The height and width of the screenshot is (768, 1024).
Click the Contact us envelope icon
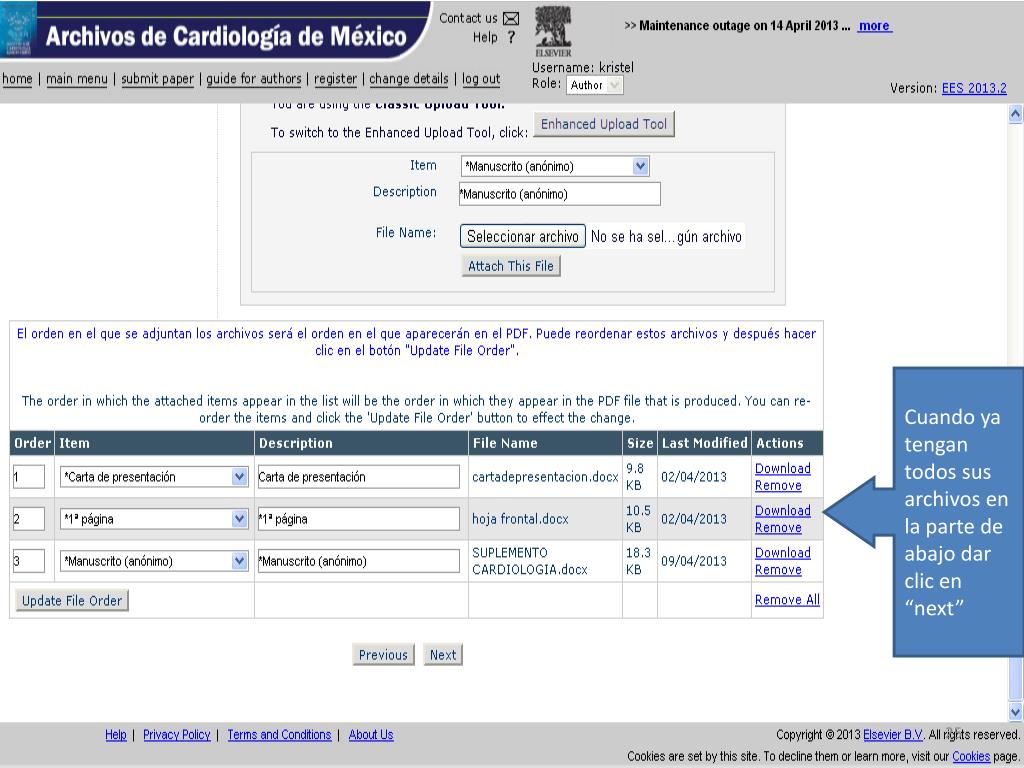point(511,18)
